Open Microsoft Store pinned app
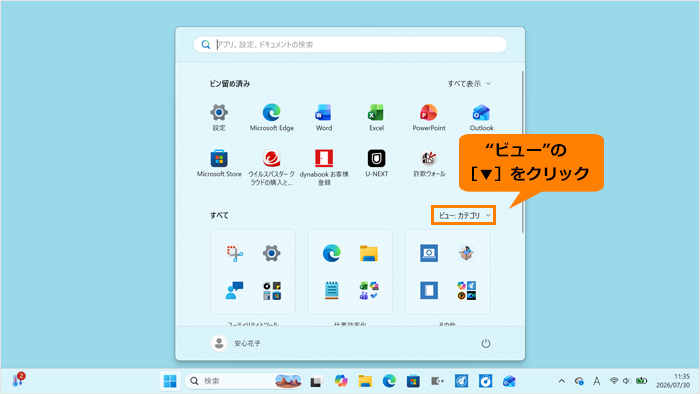This screenshot has height=394, width=700. [219, 164]
